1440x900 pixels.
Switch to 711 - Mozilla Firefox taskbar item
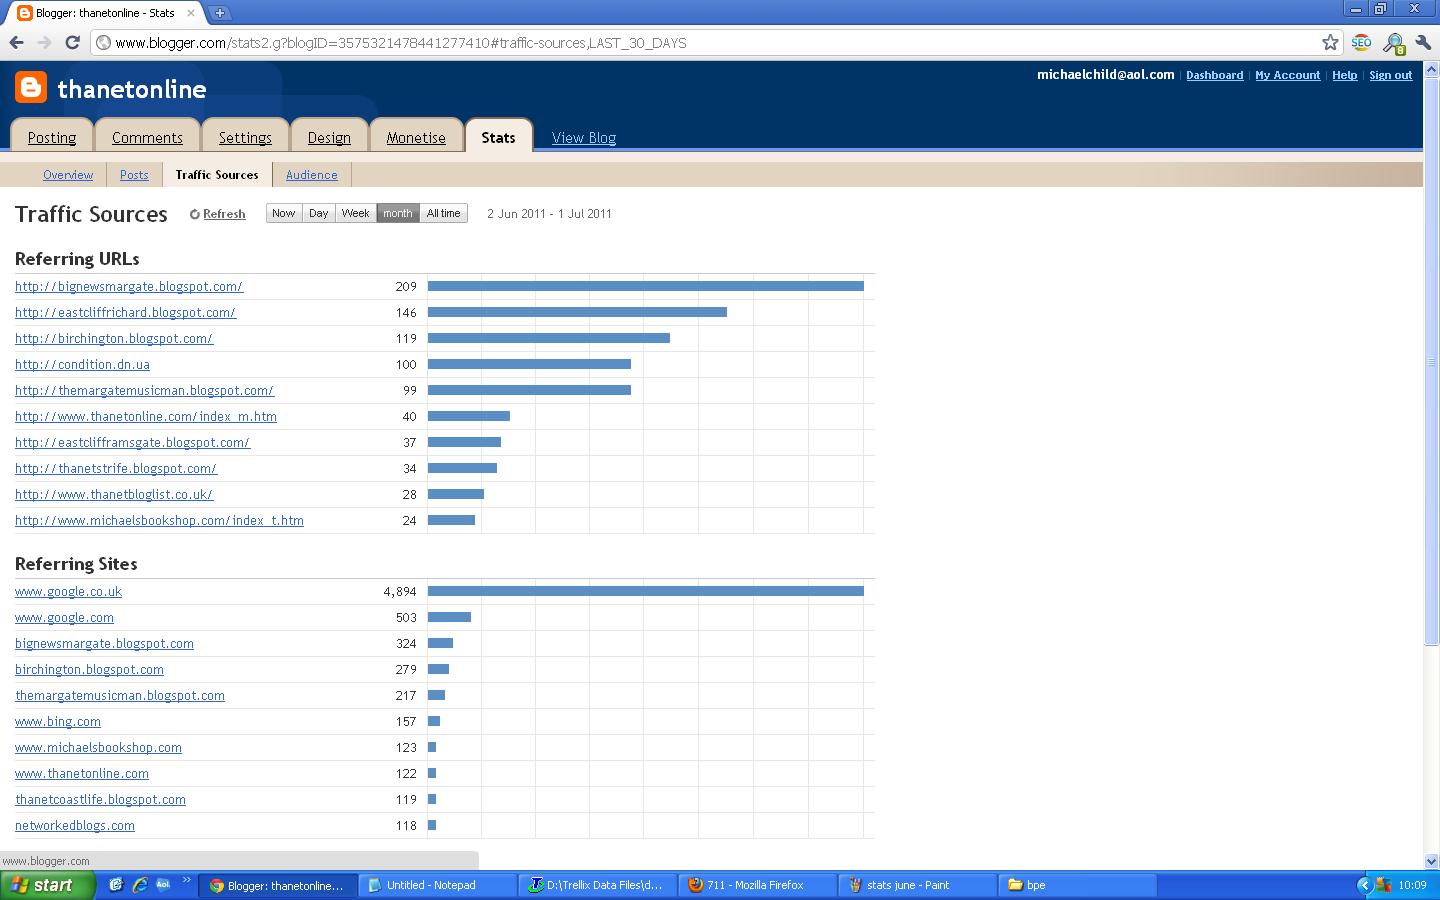pos(757,885)
